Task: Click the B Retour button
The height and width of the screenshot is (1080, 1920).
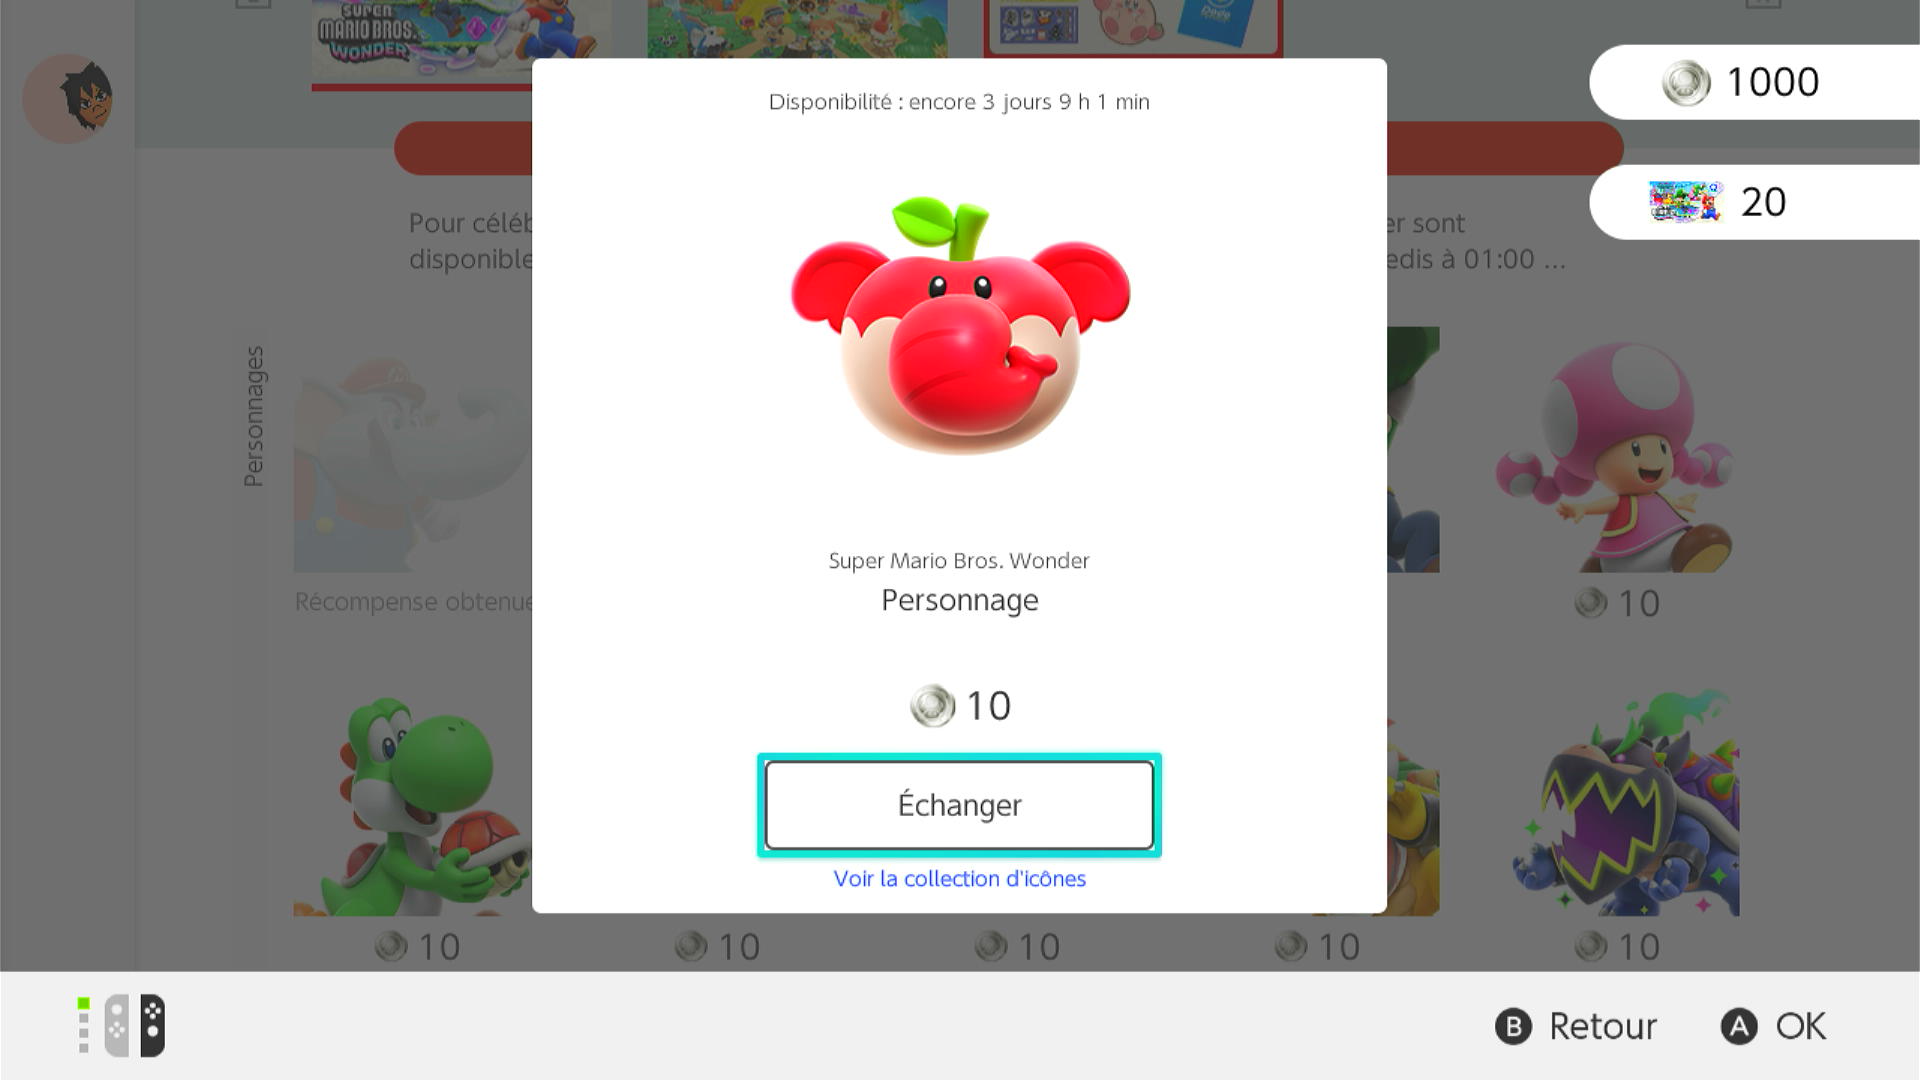Action: [x=1576, y=1027]
